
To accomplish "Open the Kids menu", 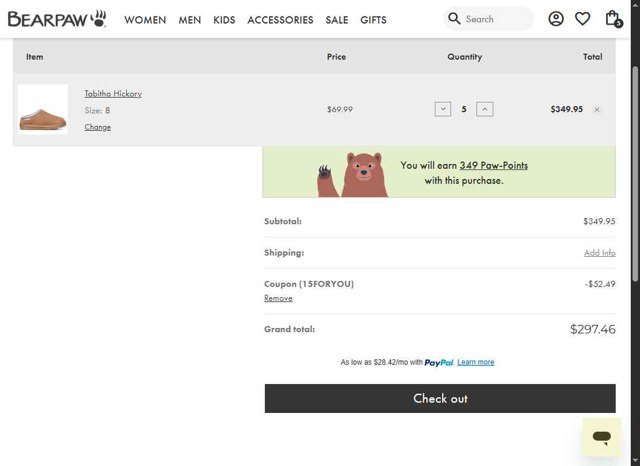I will coord(224,20).
